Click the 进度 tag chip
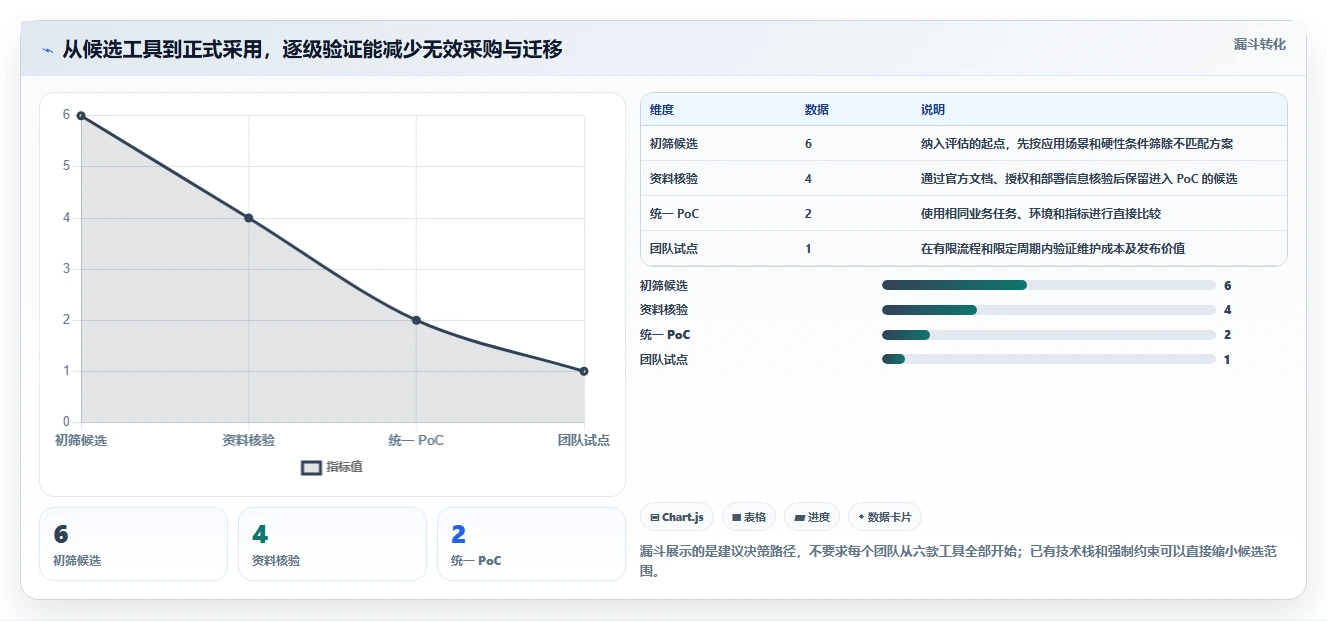 [812, 517]
